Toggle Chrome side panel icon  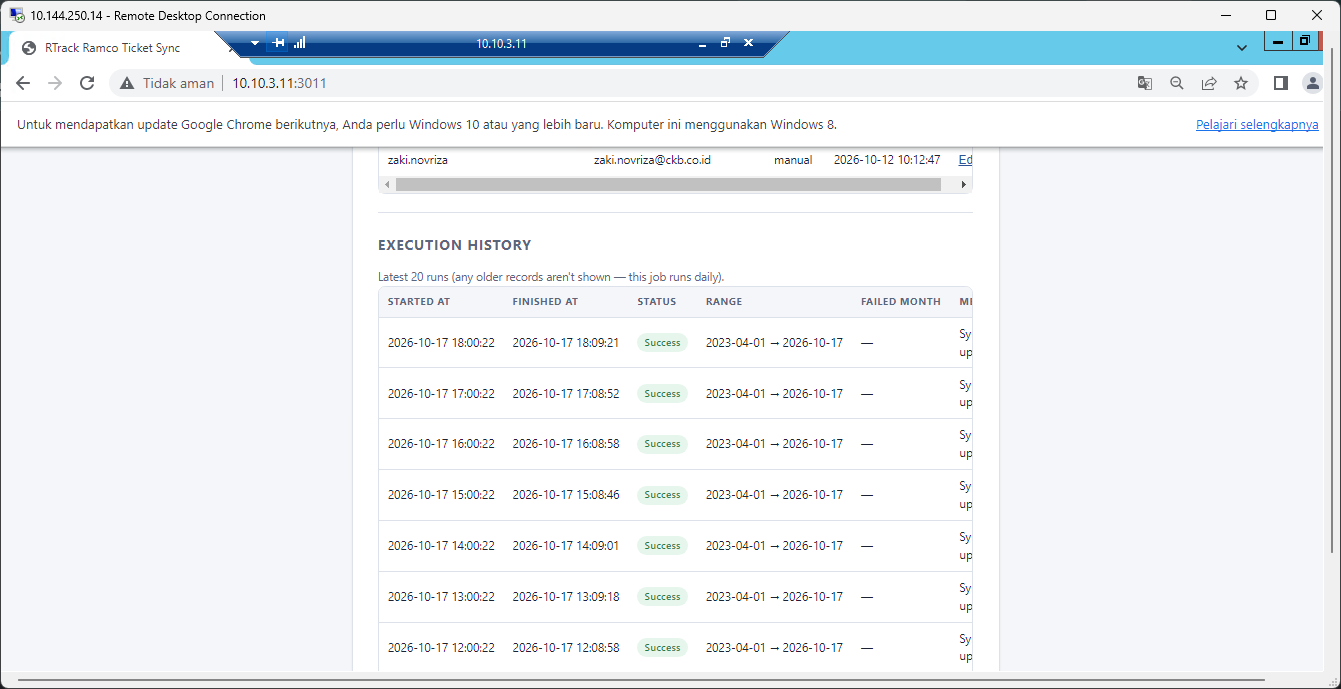coord(1280,83)
